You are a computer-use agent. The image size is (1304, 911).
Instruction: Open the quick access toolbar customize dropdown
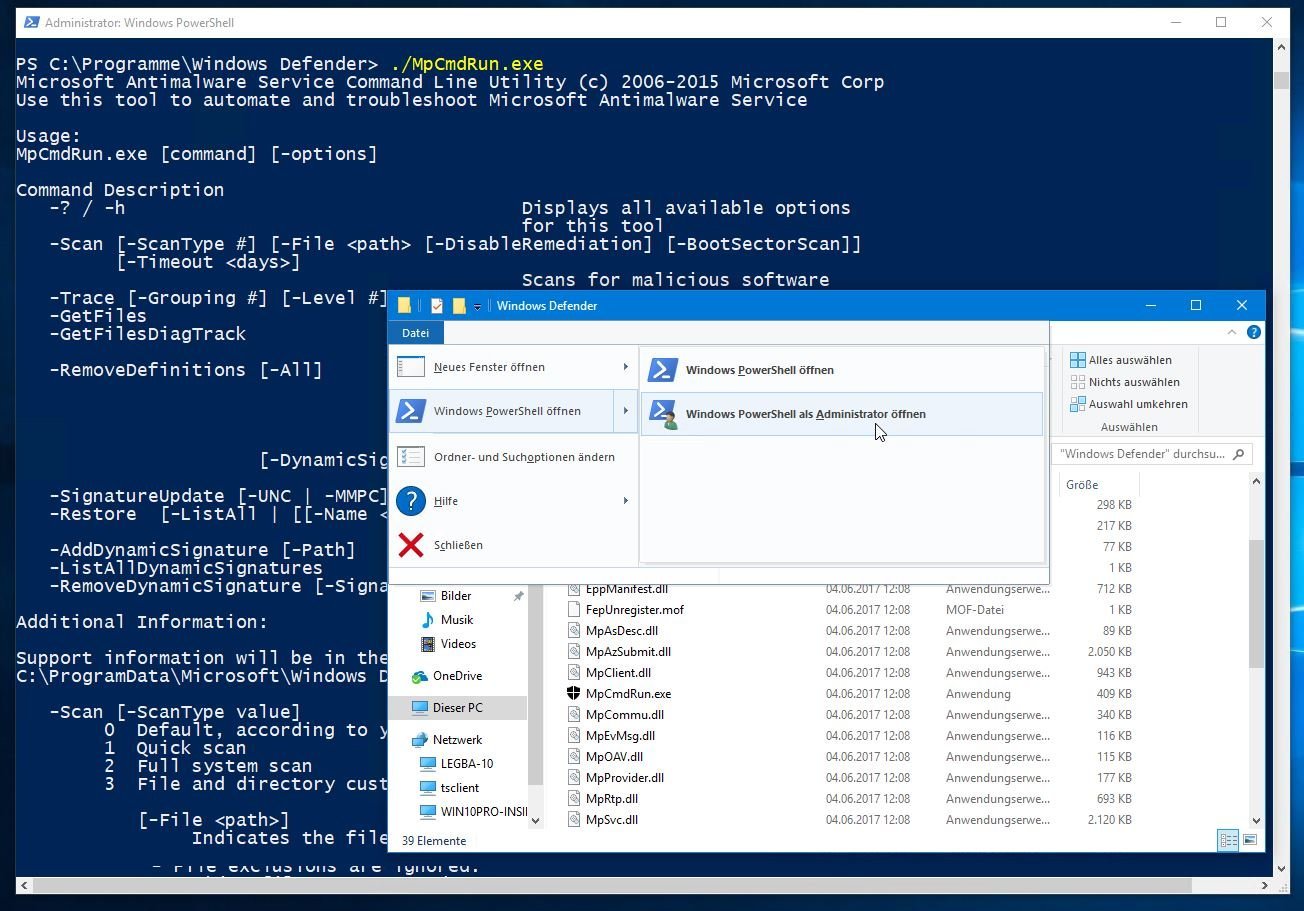click(478, 306)
